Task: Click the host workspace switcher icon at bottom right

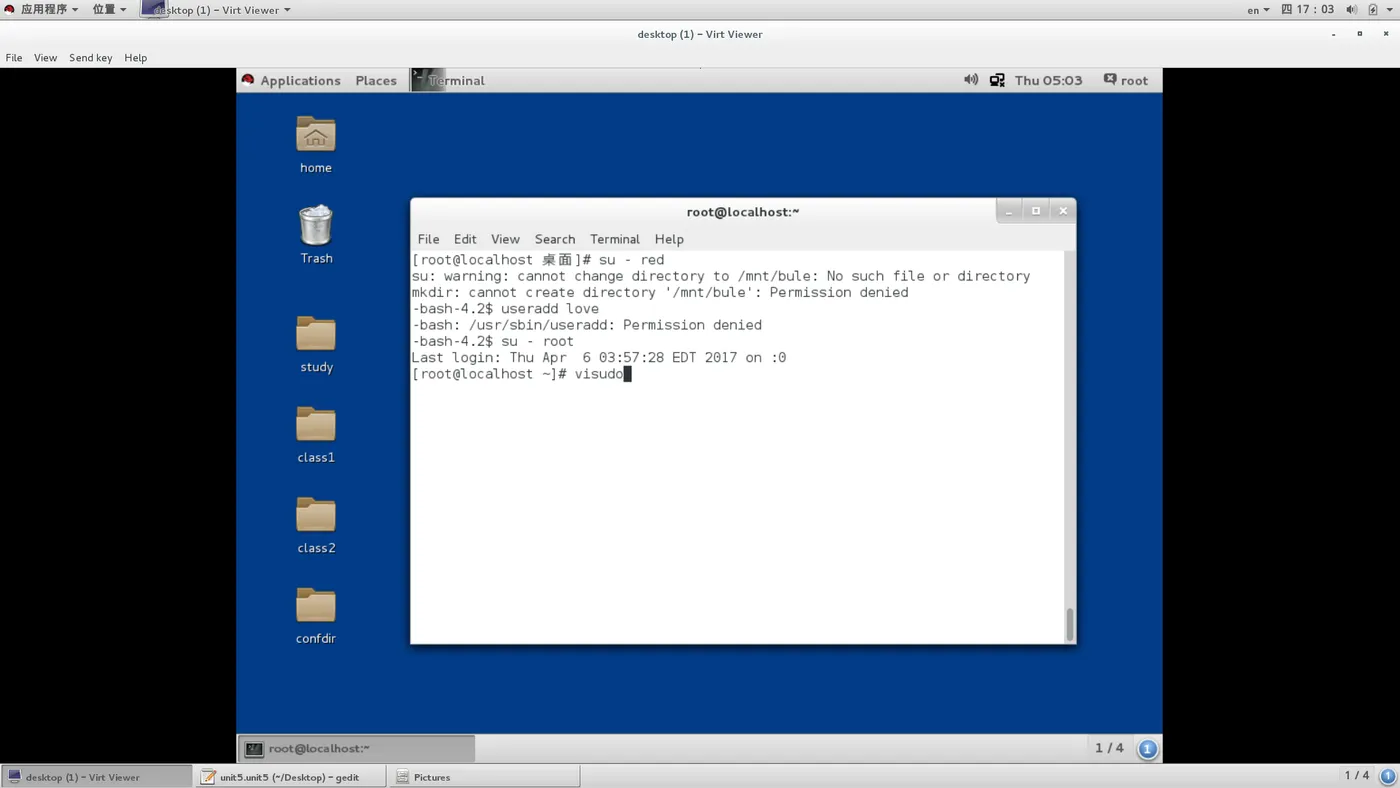Action: pos(1388,776)
